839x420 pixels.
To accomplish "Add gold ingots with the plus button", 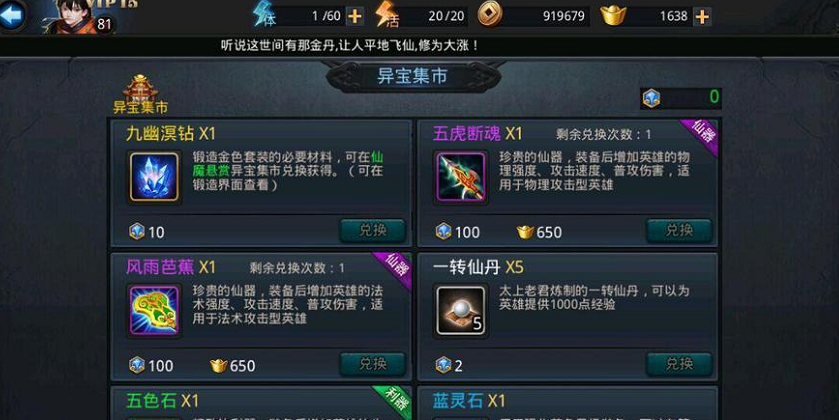I will click(x=702, y=17).
